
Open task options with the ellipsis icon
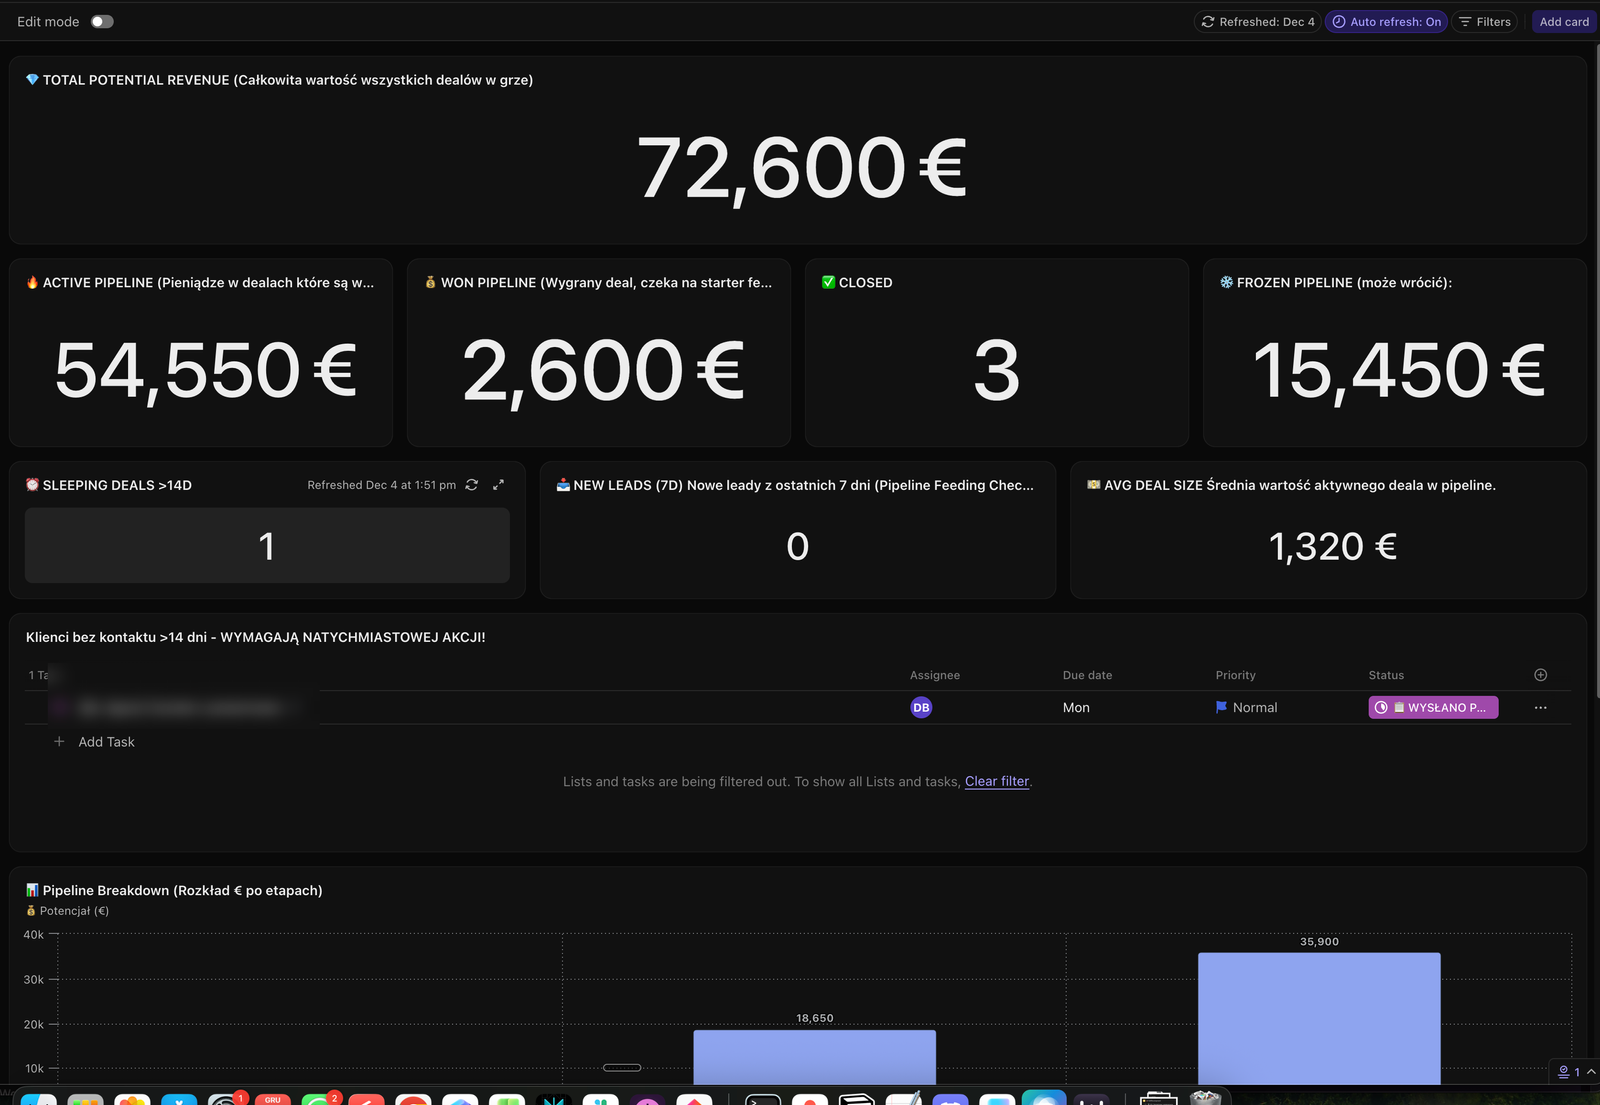pos(1540,707)
